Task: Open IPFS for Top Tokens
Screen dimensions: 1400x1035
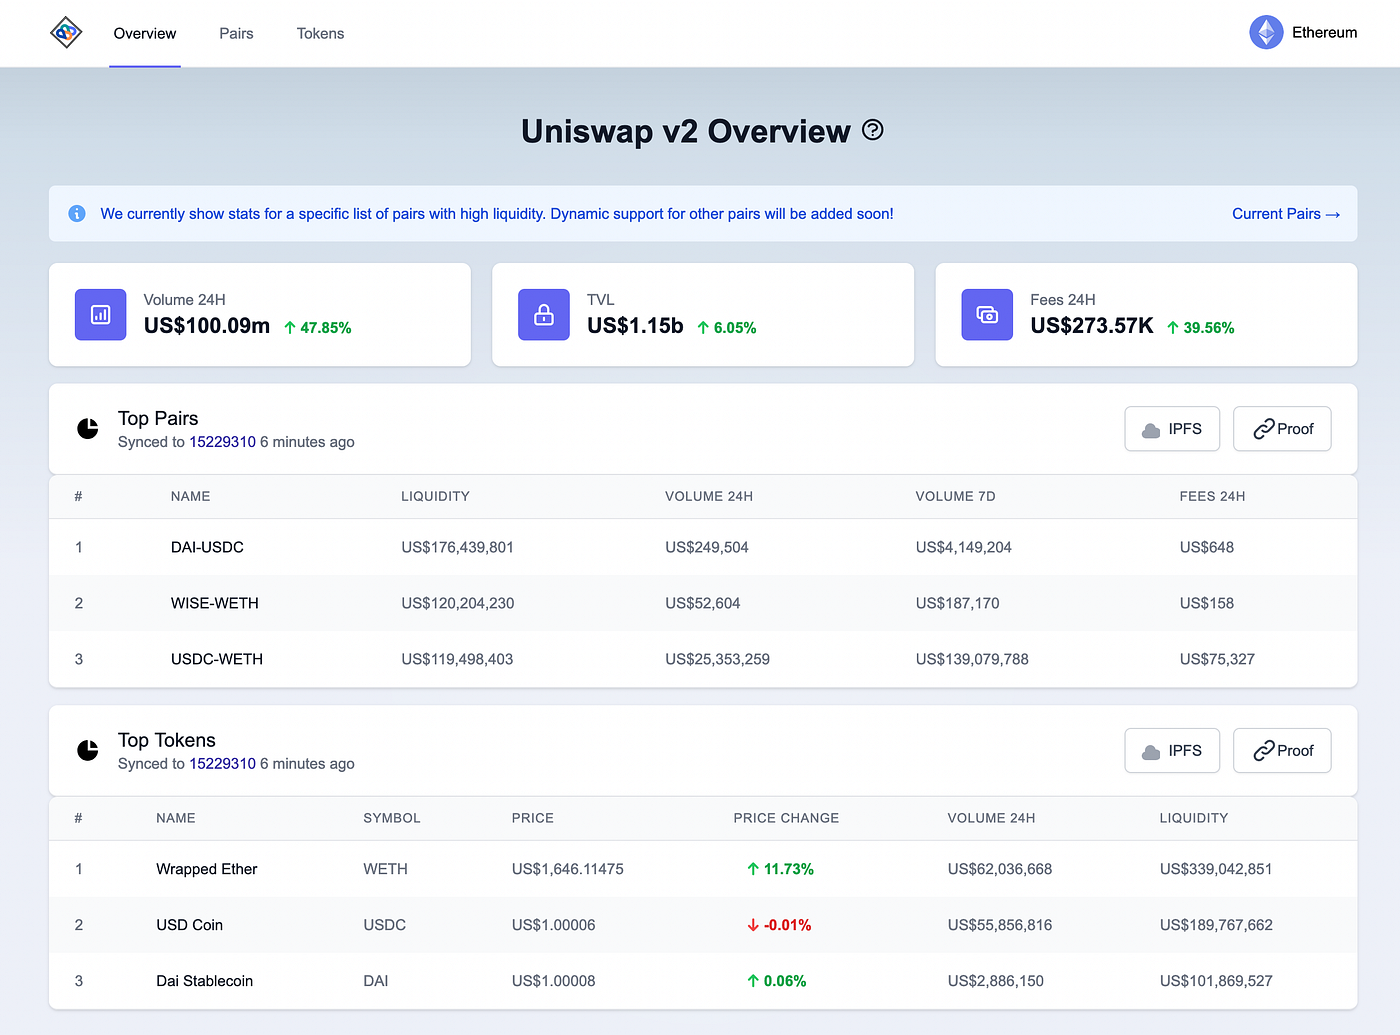Action: 1172,751
